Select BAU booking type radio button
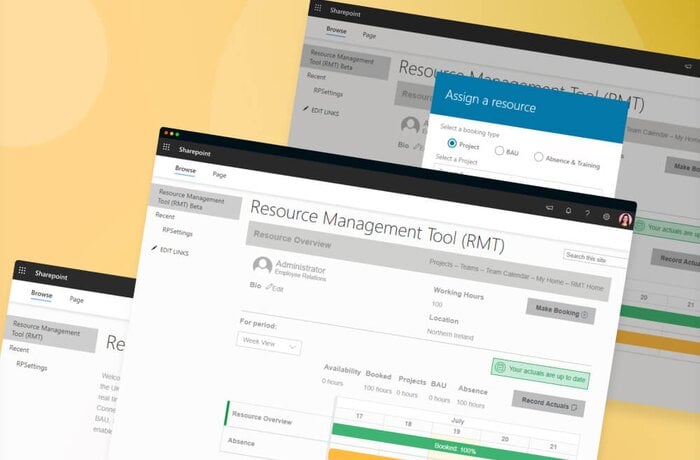This screenshot has width=700, height=460. pyautogui.click(x=499, y=151)
